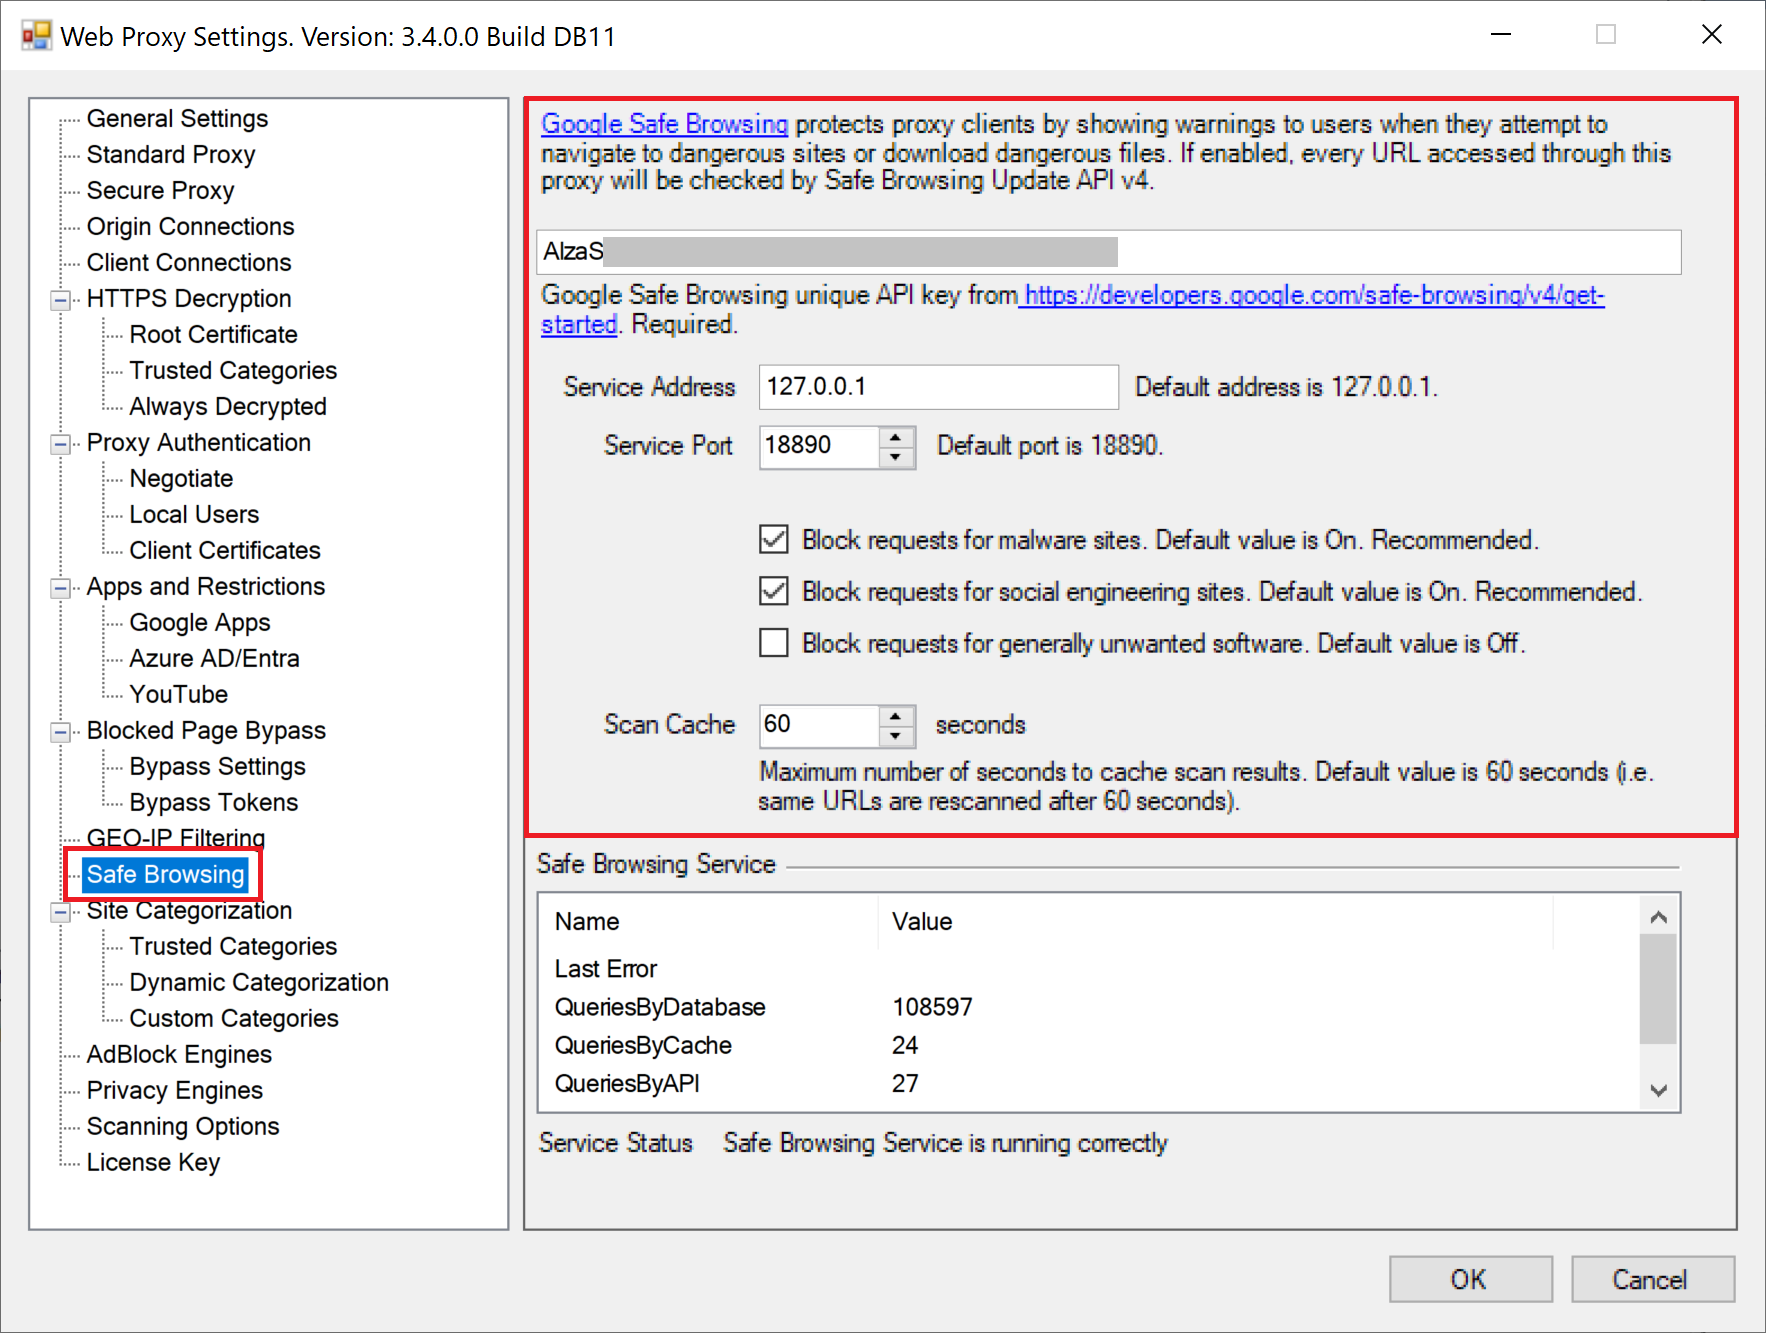
Task: Enable blocking requests for malware sites checkbox
Action: [x=773, y=540]
